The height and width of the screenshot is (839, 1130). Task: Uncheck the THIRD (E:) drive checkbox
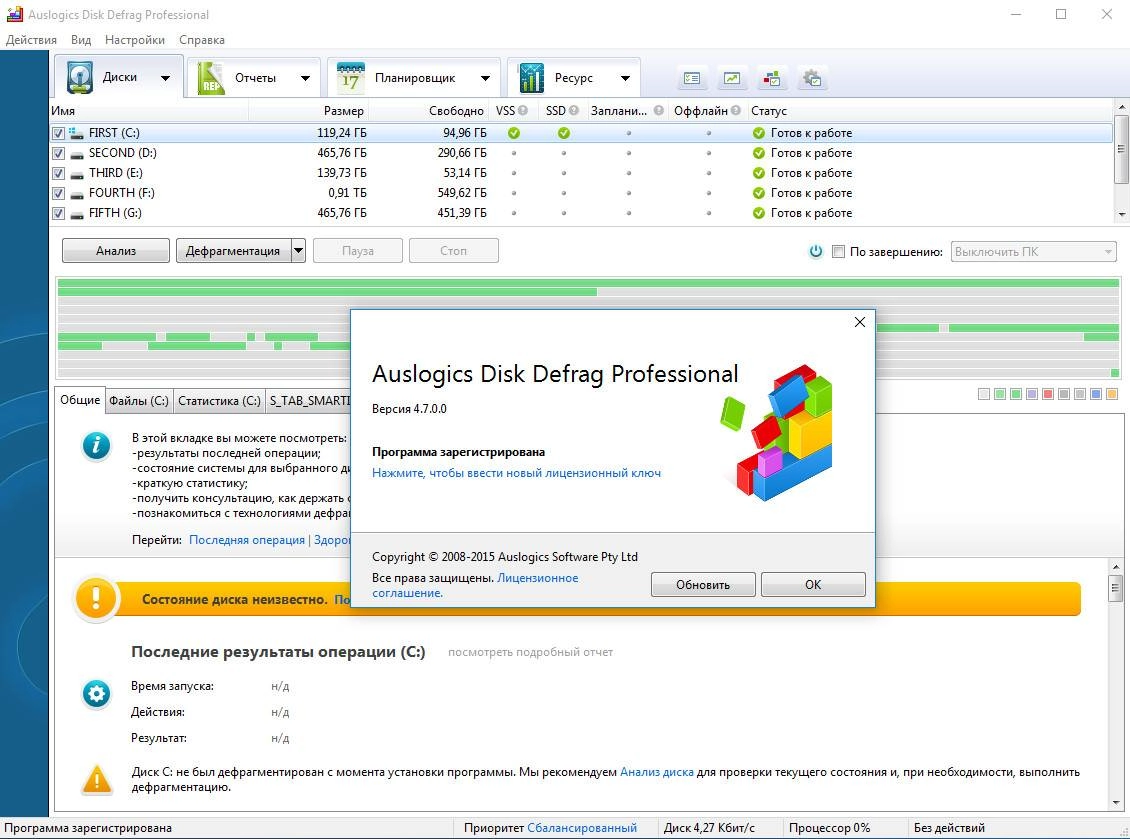point(58,174)
